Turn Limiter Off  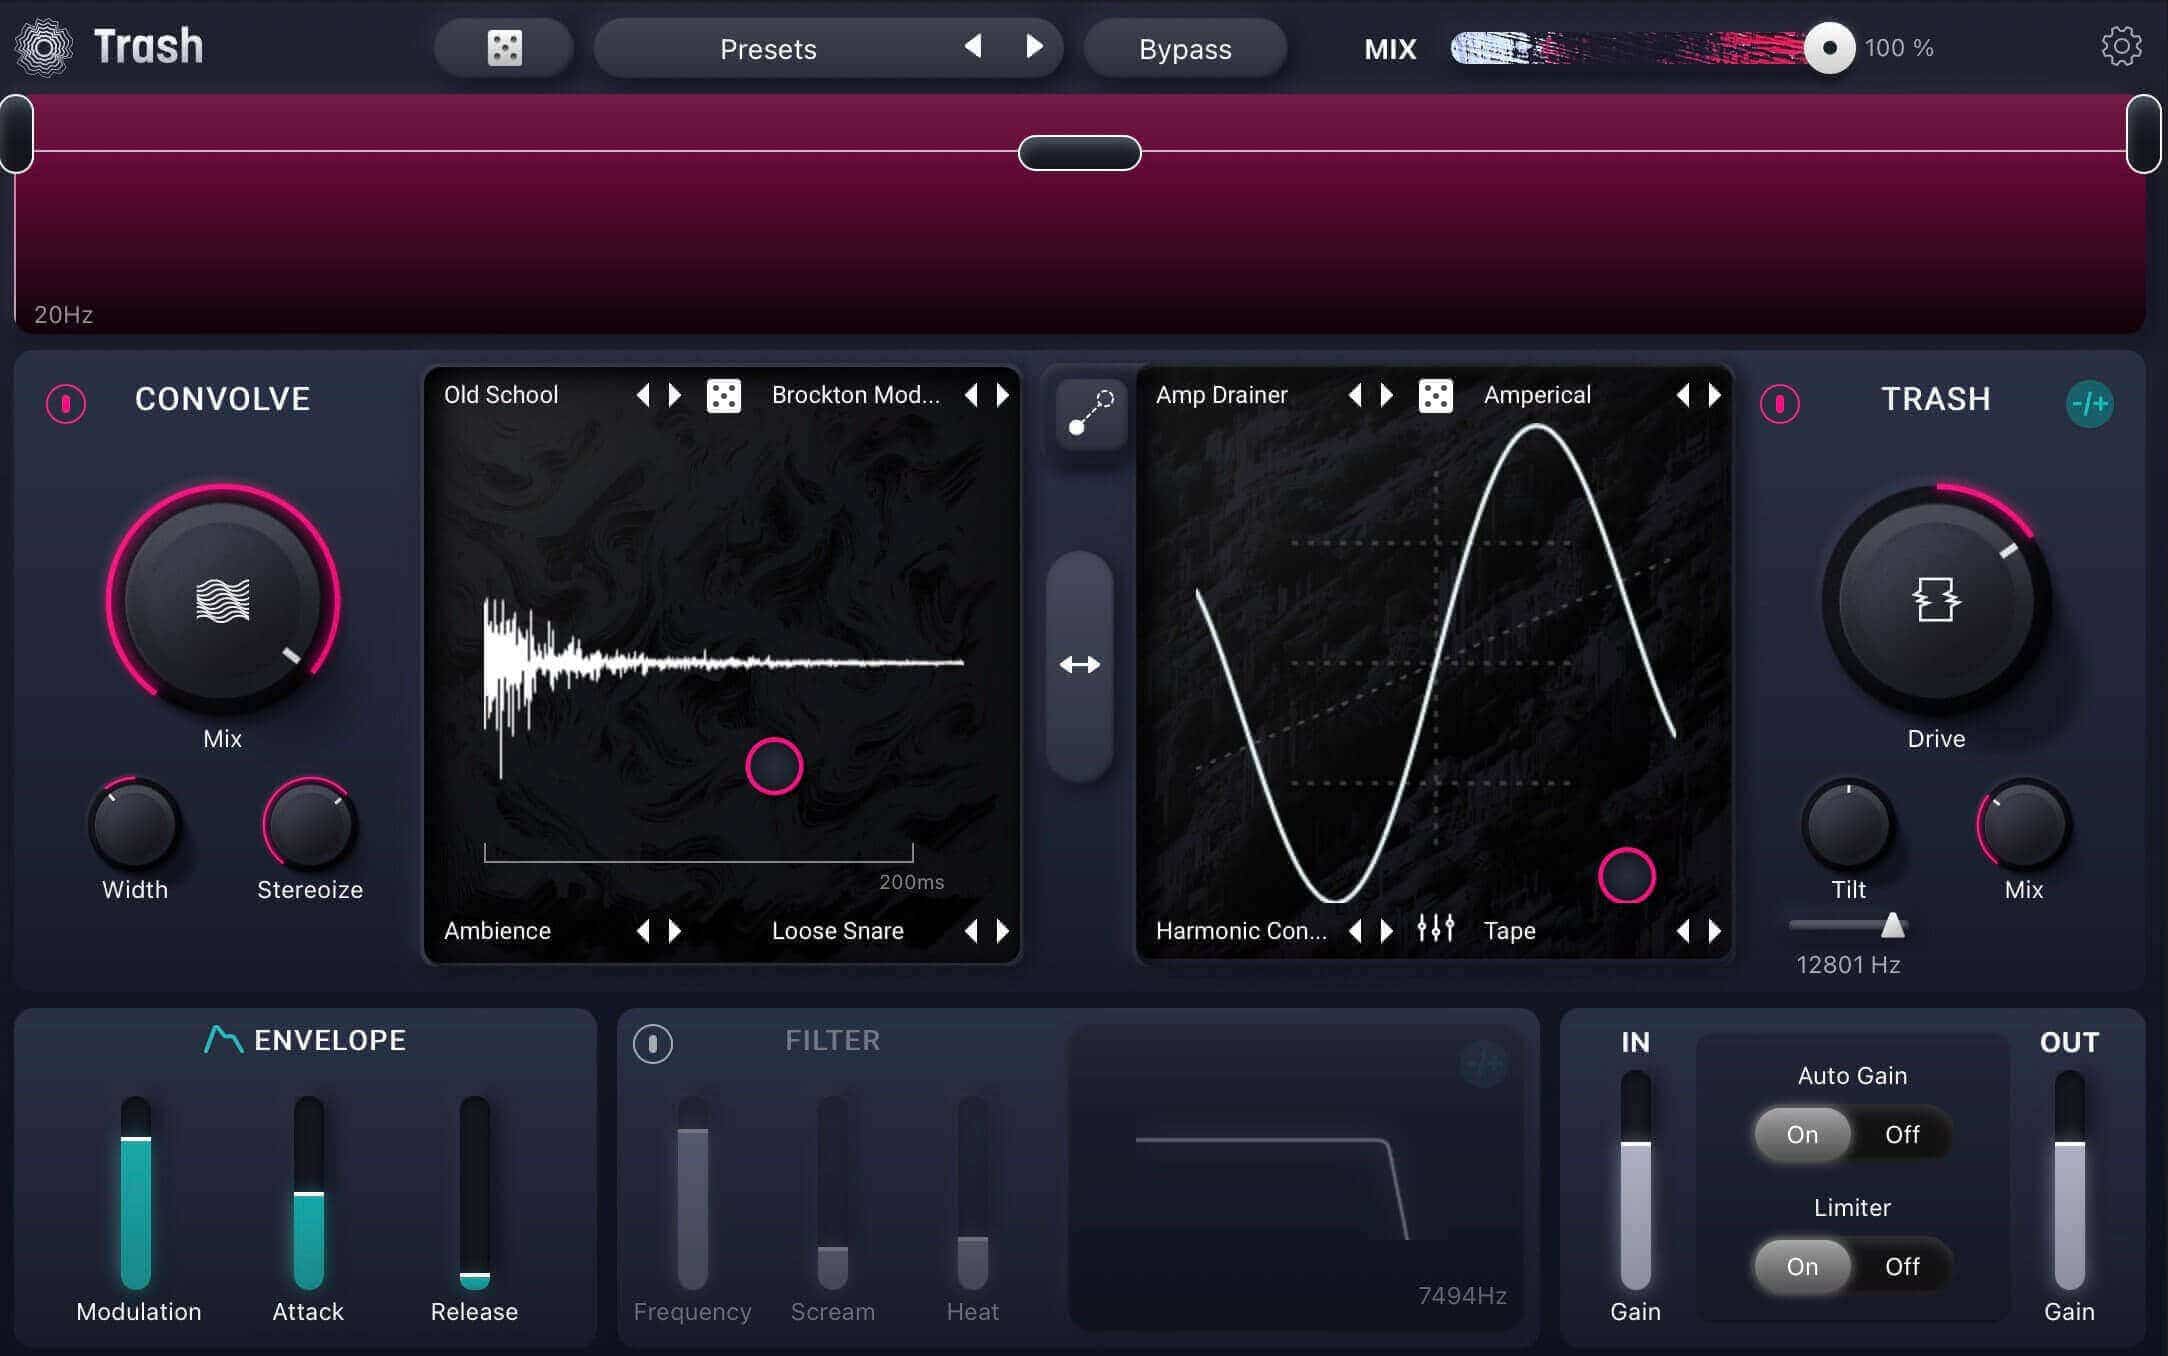pyautogui.click(x=1902, y=1266)
